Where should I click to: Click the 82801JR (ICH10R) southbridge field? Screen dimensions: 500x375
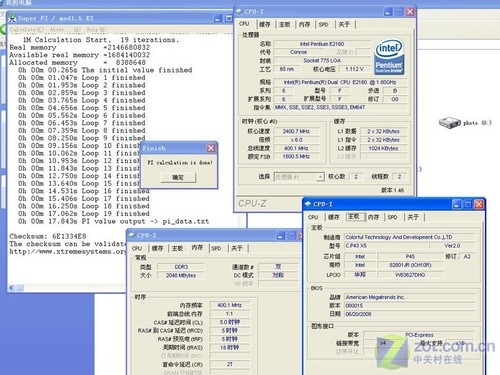tap(410, 265)
